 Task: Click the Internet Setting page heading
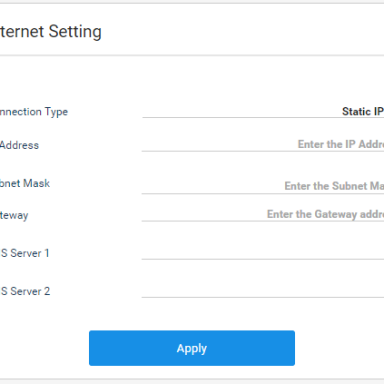pos(50,32)
